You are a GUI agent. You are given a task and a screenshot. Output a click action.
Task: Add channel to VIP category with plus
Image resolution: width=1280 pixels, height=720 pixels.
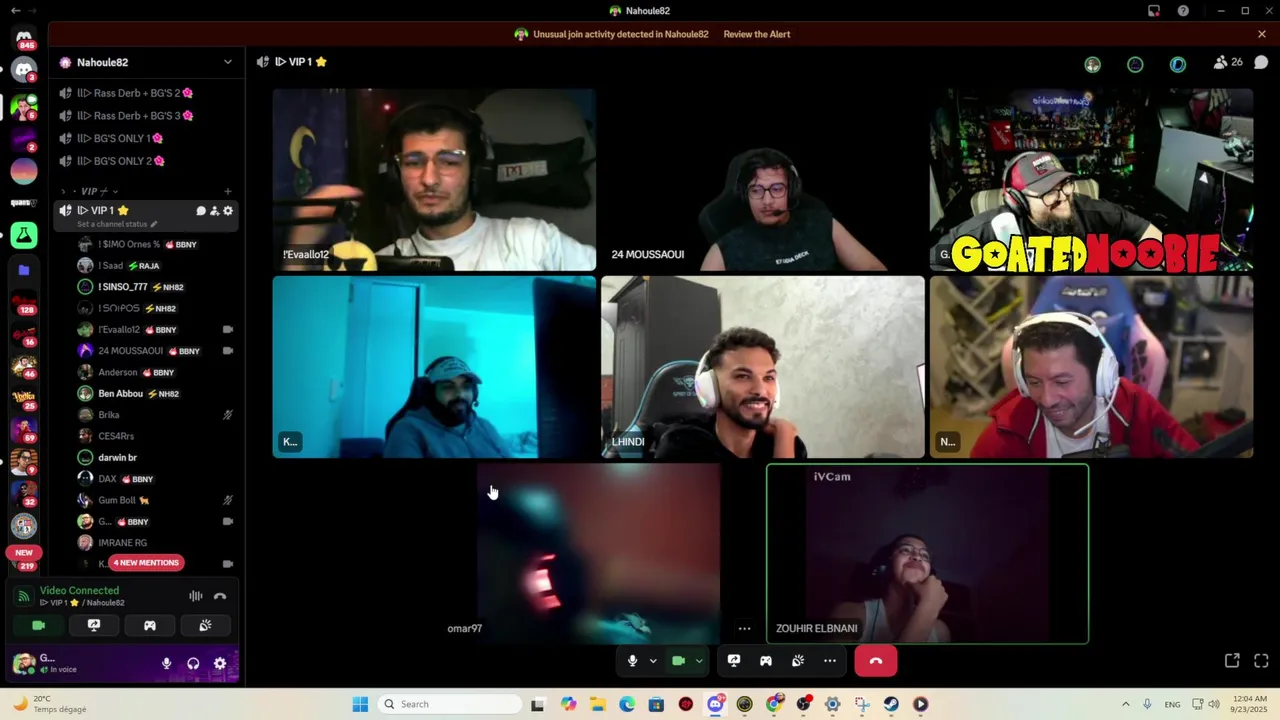pos(227,191)
